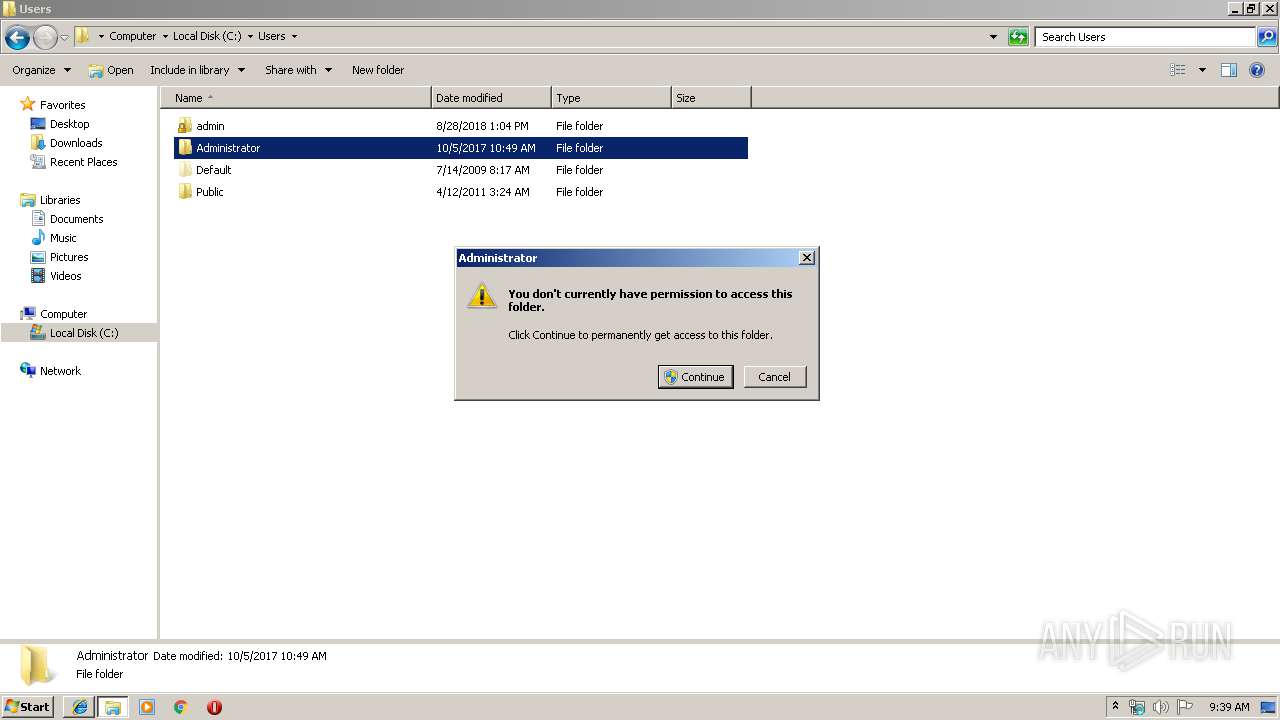The height and width of the screenshot is (720, 1280).
Task: Open the Organize menu
Action: [x=42, y=70]
